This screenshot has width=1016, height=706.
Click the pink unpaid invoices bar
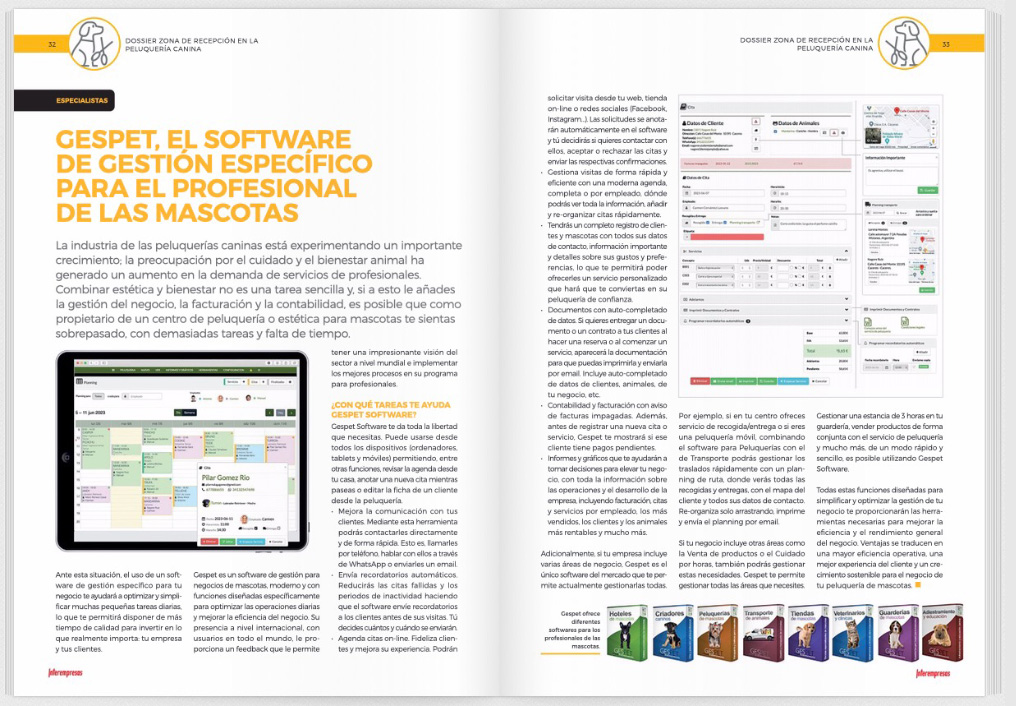[766, 164]
